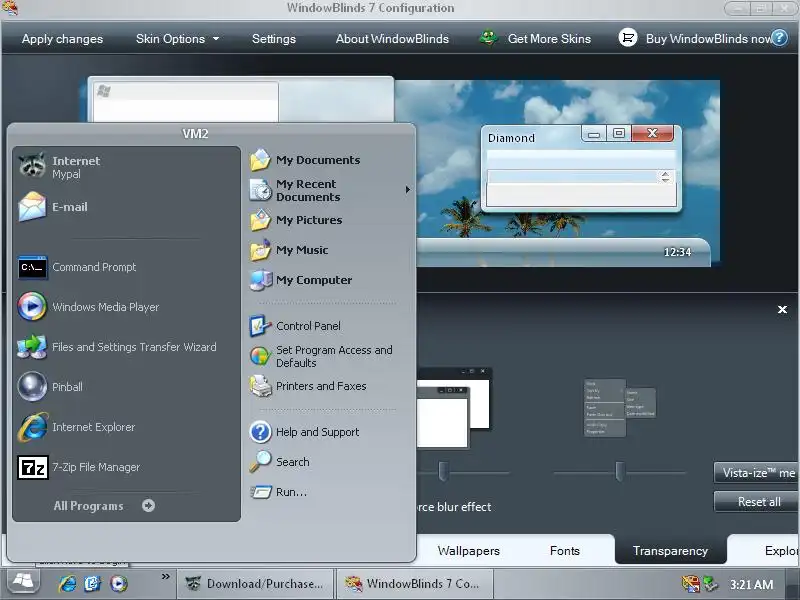Open Set Program Access and Defaults
The image size is (800, 600).
(321, 356)
